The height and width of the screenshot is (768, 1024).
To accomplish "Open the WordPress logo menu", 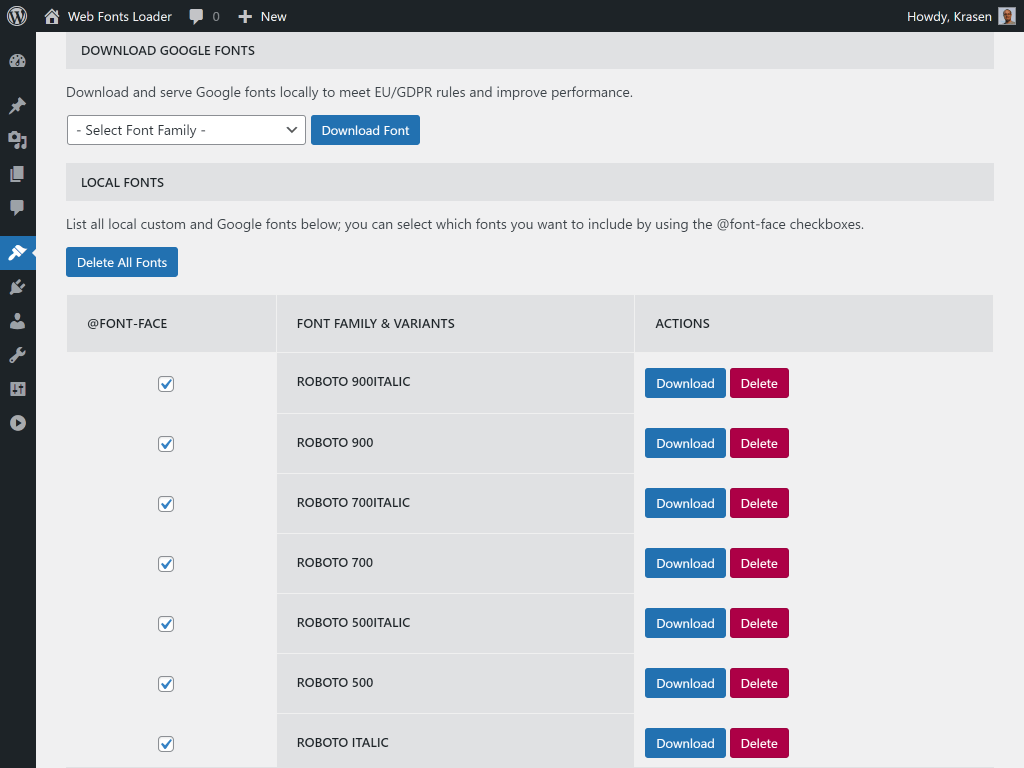I will point(17,16).
